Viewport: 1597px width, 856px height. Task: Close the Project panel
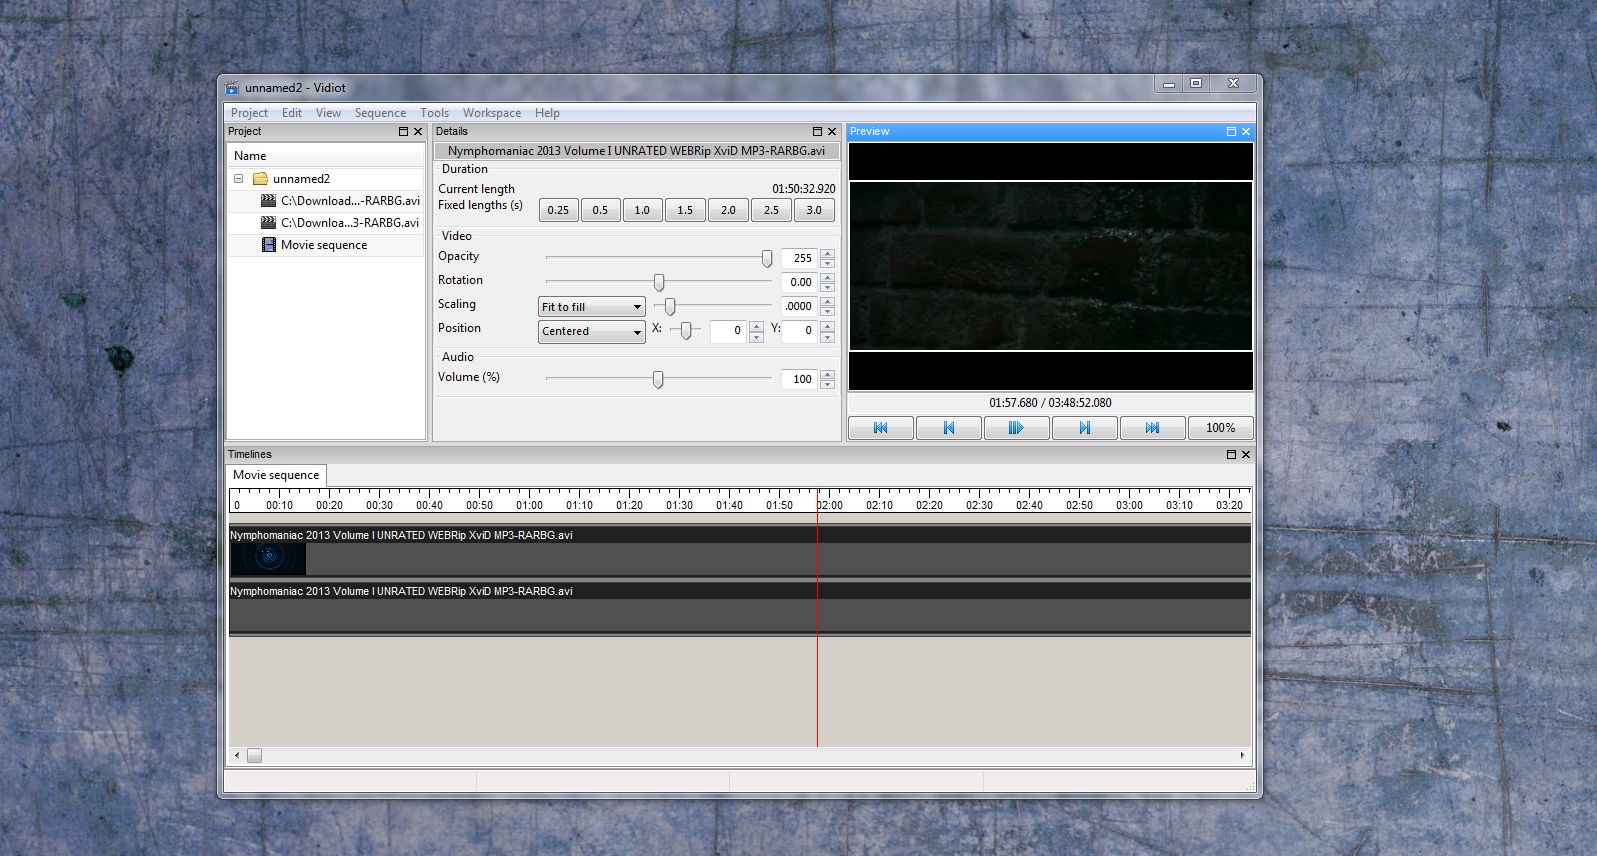(x=418, y=132)
